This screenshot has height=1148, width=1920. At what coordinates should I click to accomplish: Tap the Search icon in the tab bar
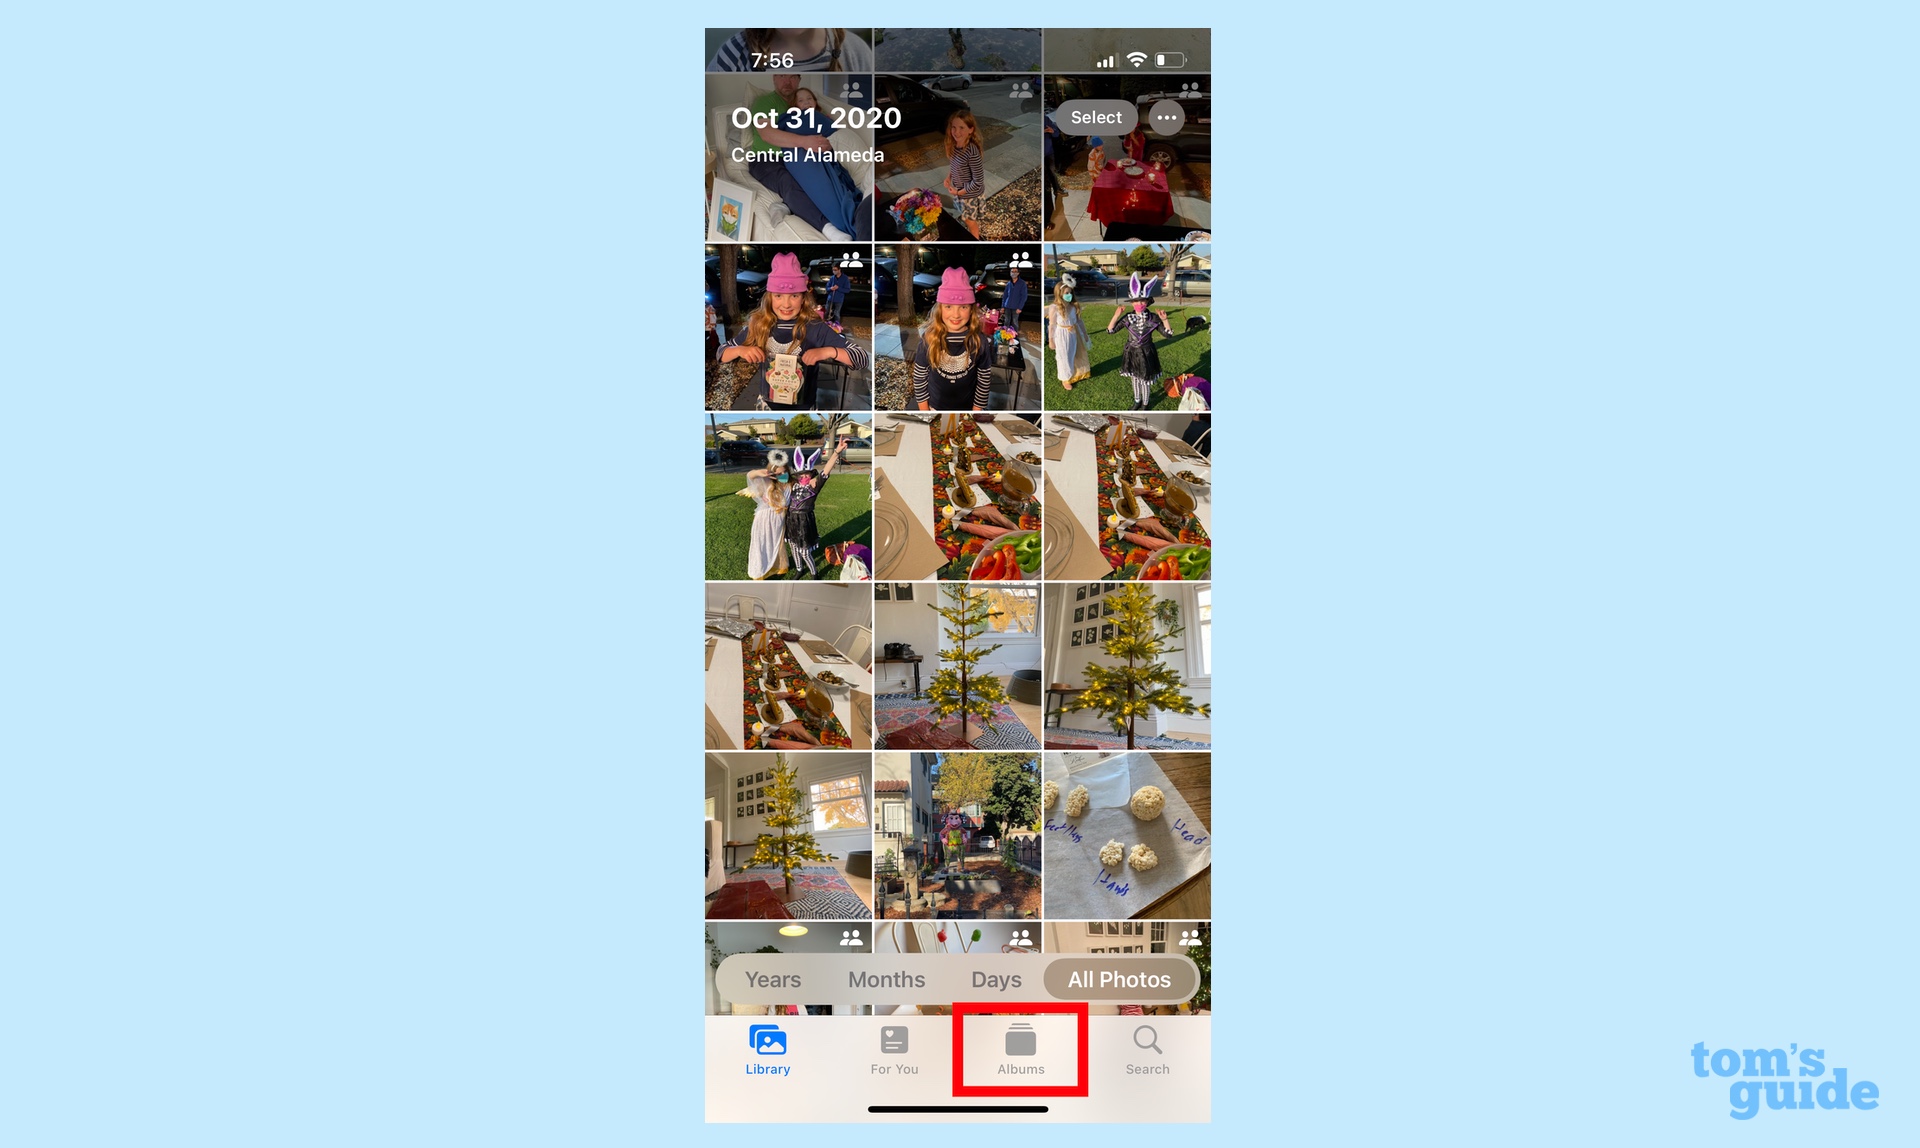(1147, 1050)
